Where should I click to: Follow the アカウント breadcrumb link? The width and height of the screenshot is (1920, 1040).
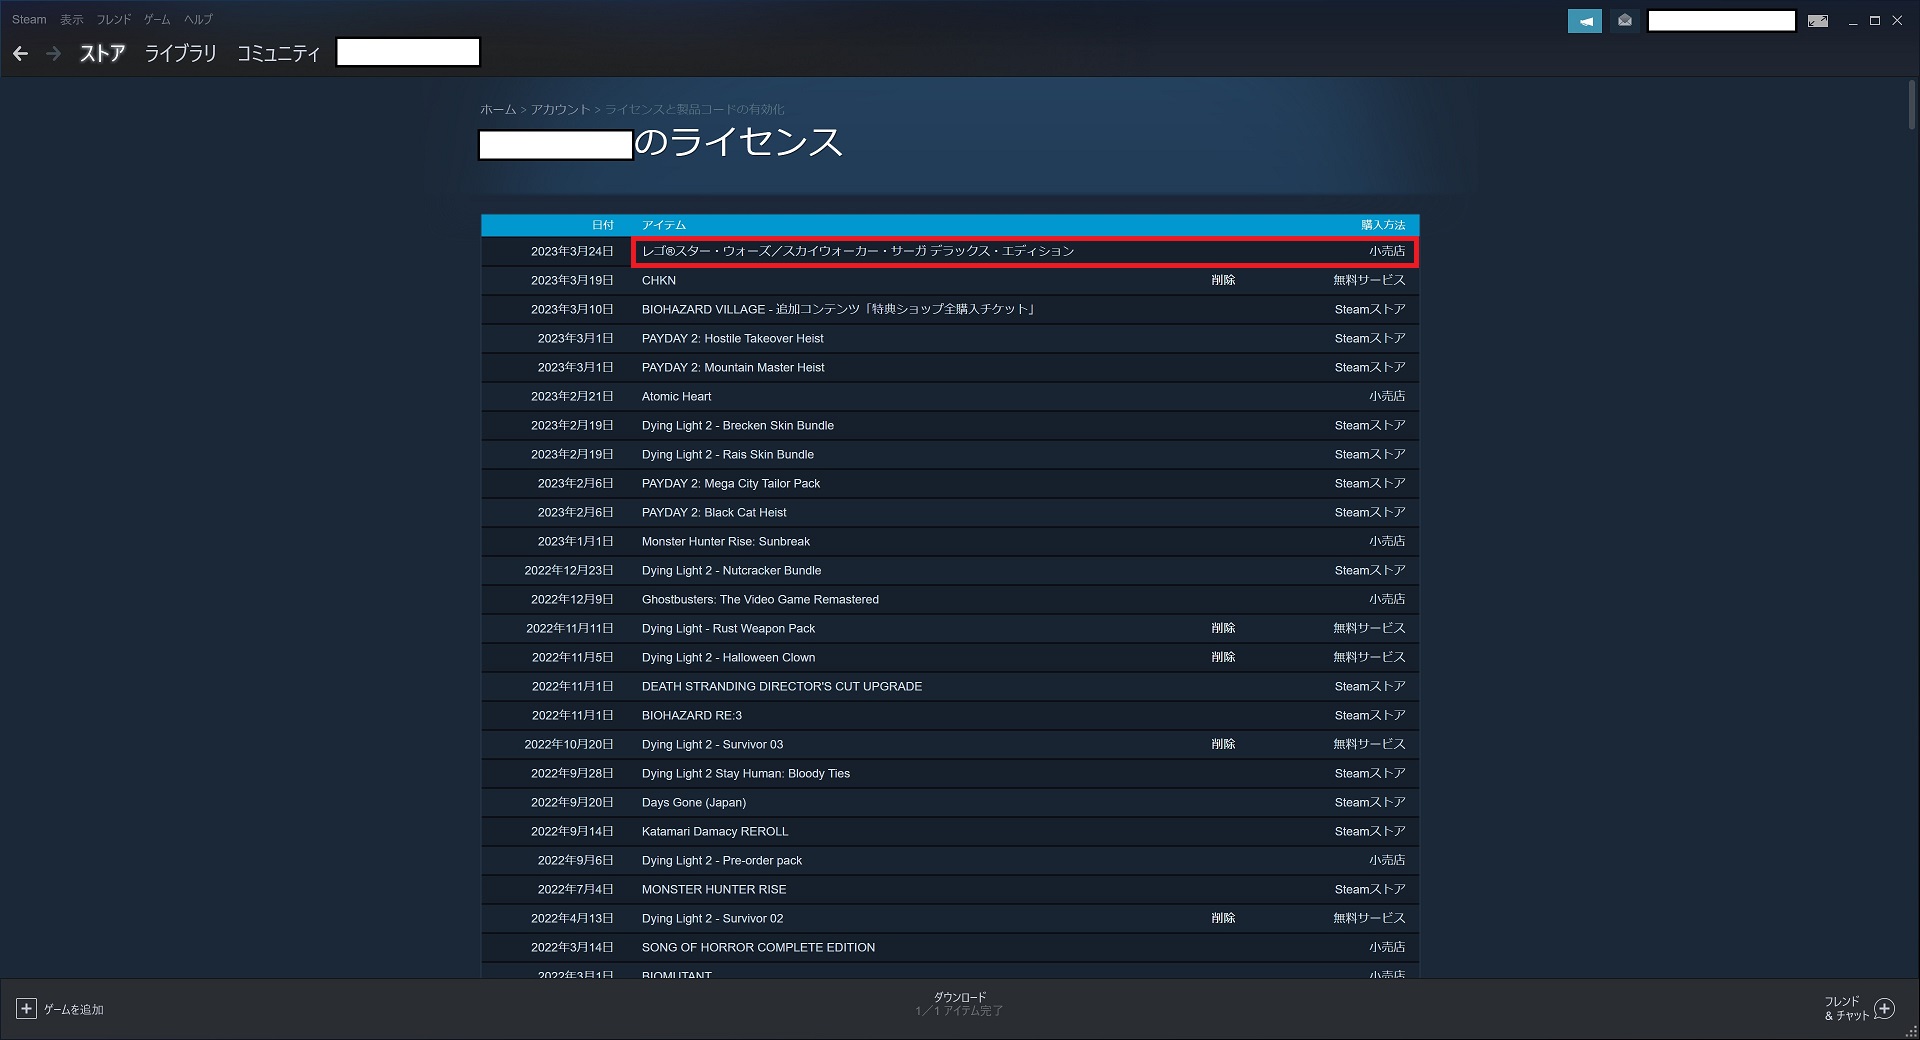click(x=560, y=109)
